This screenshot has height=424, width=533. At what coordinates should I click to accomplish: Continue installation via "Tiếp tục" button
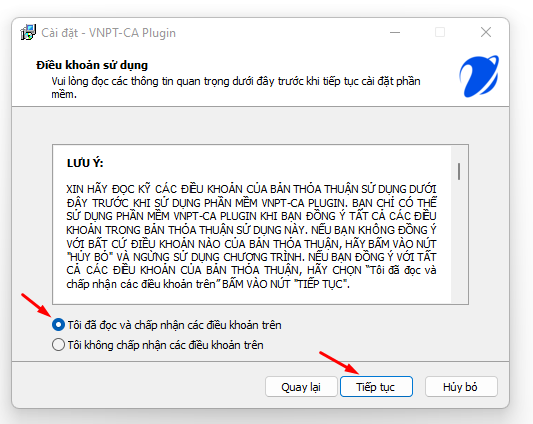click(x=376, y=387)
